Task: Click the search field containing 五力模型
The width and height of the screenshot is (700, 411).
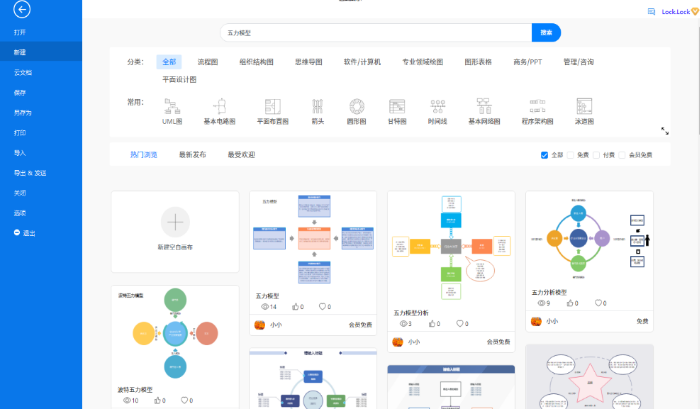Action: point(376,33)
